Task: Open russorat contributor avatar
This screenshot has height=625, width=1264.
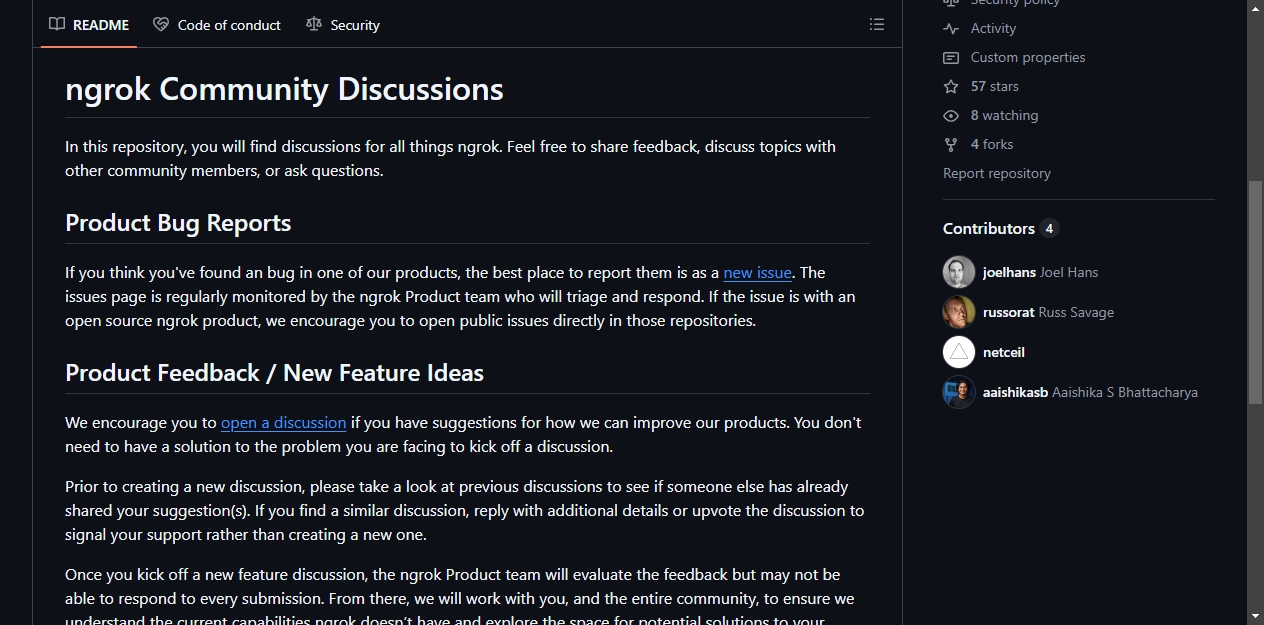Action: pyautogui.click(x=959, y=312)
